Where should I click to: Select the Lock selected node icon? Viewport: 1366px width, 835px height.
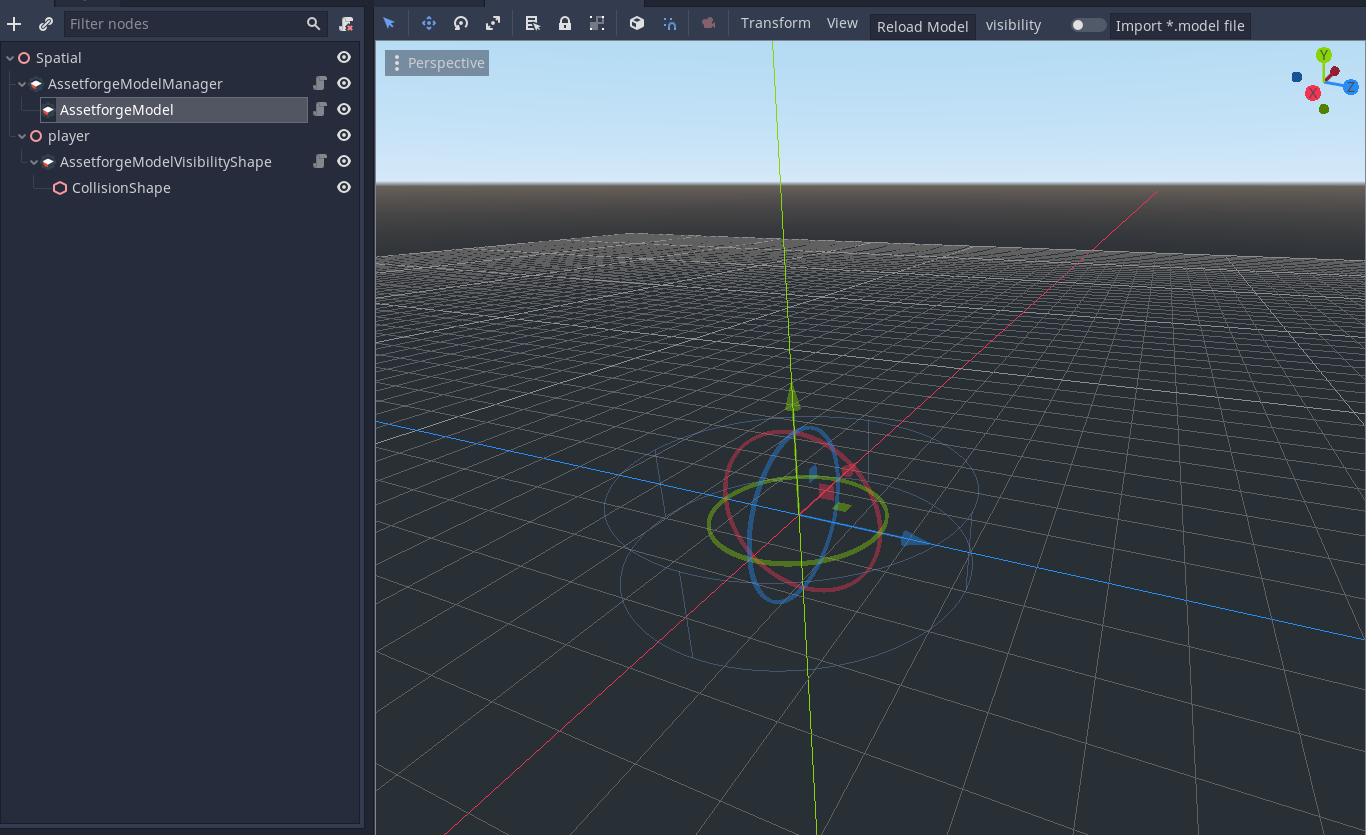point(565,23)
